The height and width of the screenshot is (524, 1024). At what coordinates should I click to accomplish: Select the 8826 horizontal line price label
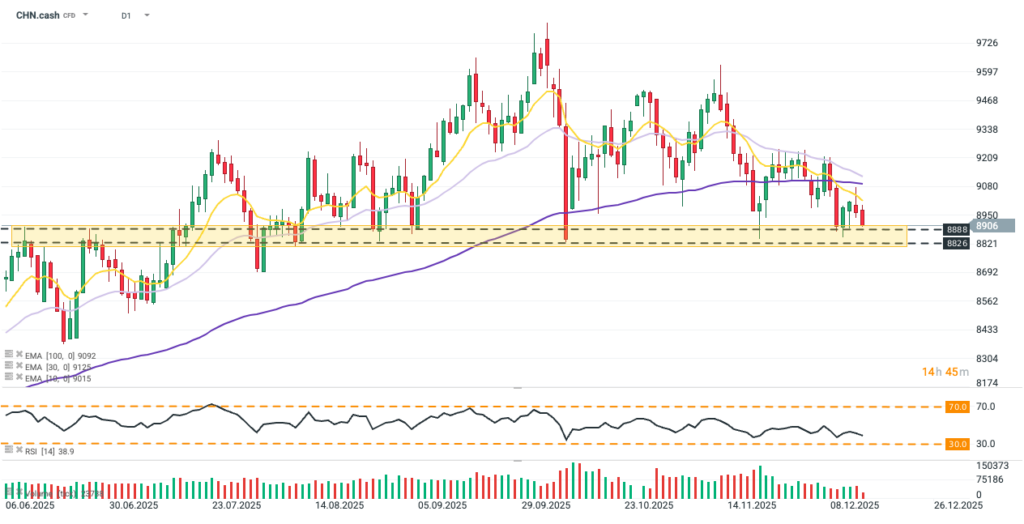pyautogui.click(x=958, y=243)
